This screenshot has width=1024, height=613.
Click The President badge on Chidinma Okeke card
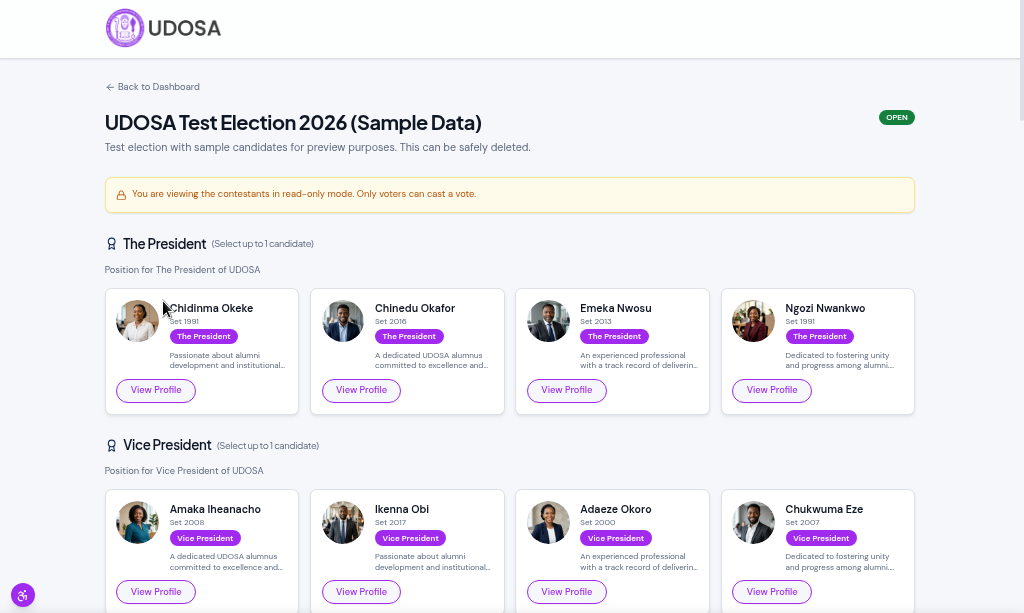click(x=204, y=337)
